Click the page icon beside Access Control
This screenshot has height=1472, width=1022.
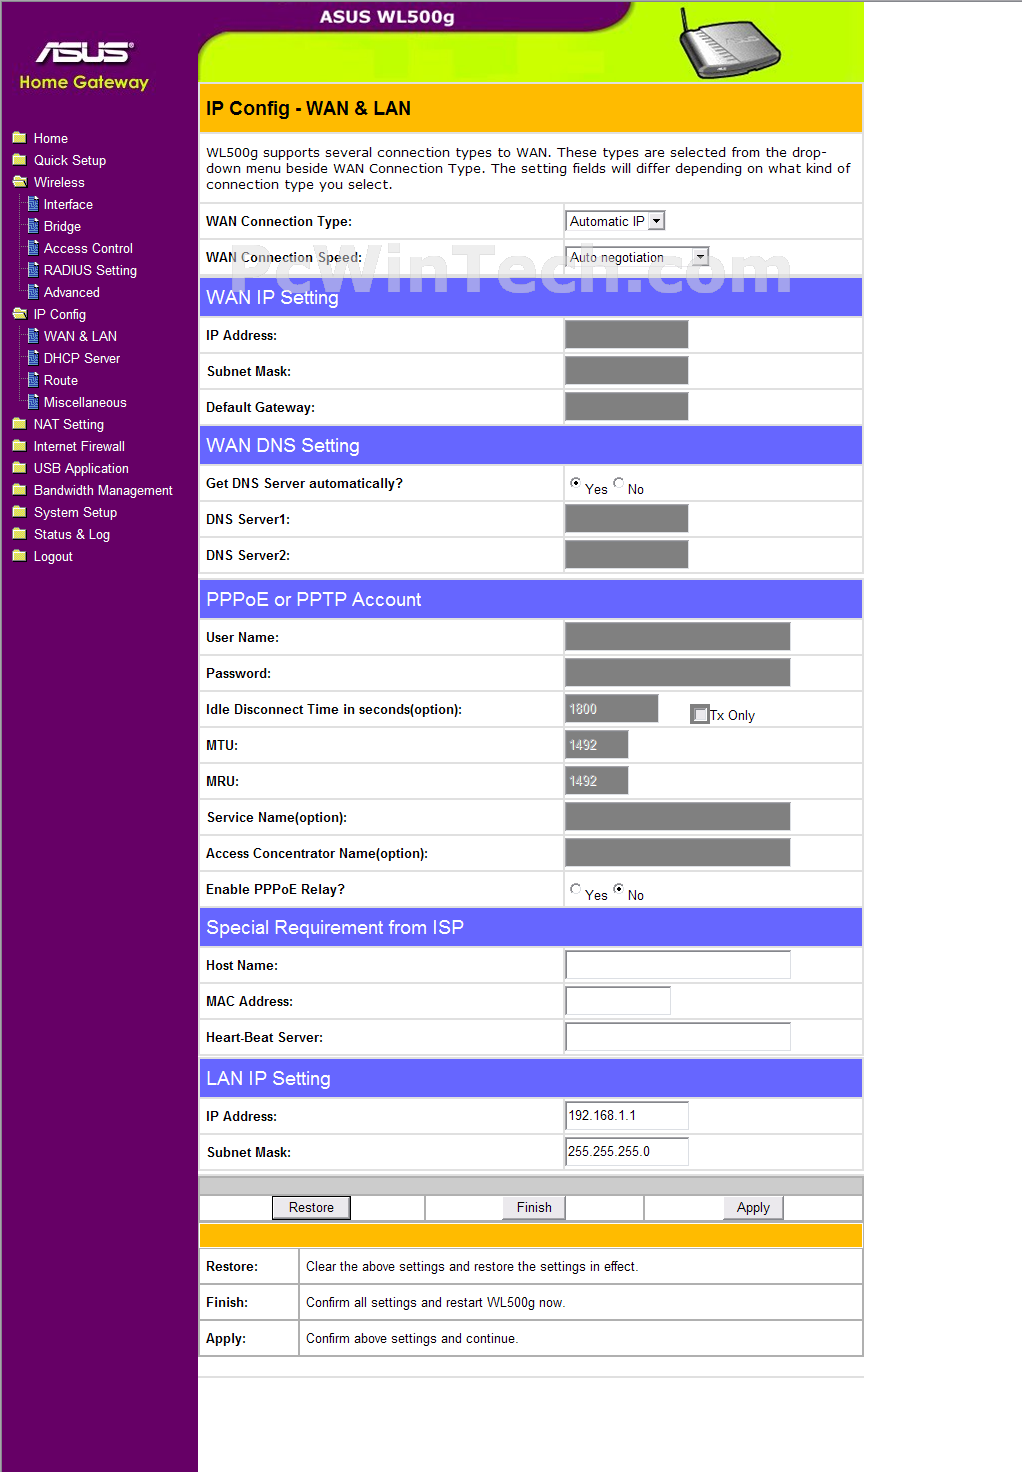(x=33, y=248)
